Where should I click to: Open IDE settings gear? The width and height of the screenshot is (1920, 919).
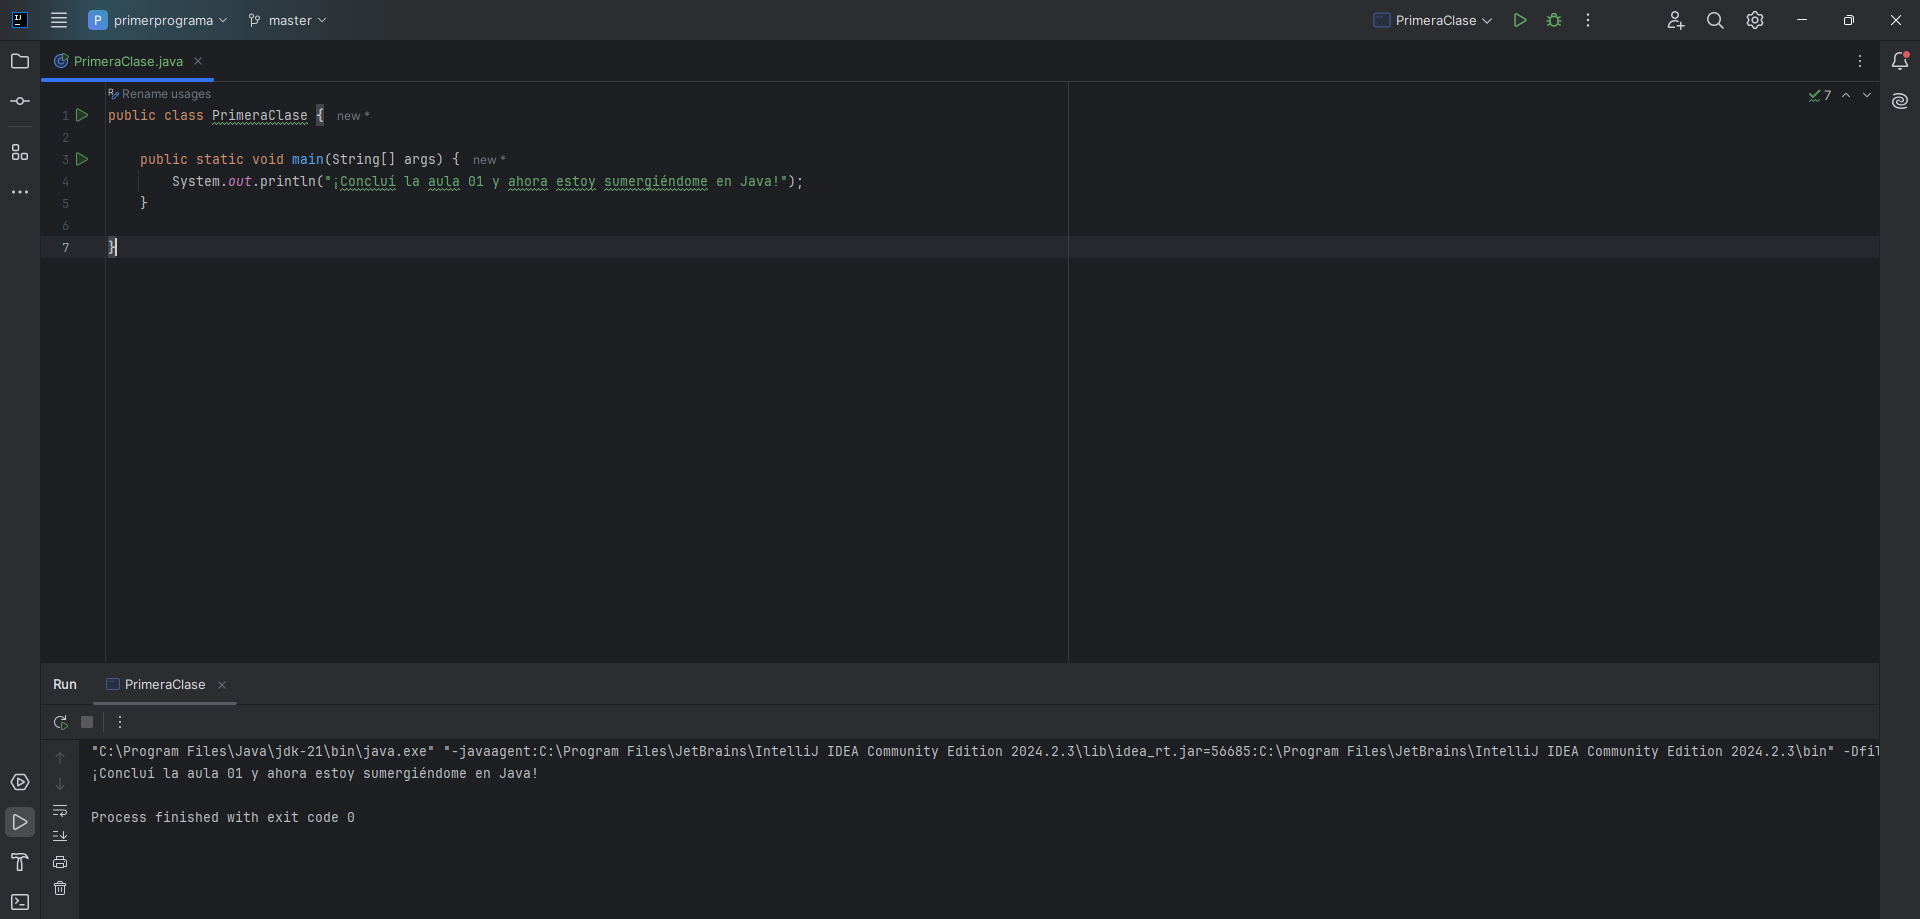tap(1755, 20)
